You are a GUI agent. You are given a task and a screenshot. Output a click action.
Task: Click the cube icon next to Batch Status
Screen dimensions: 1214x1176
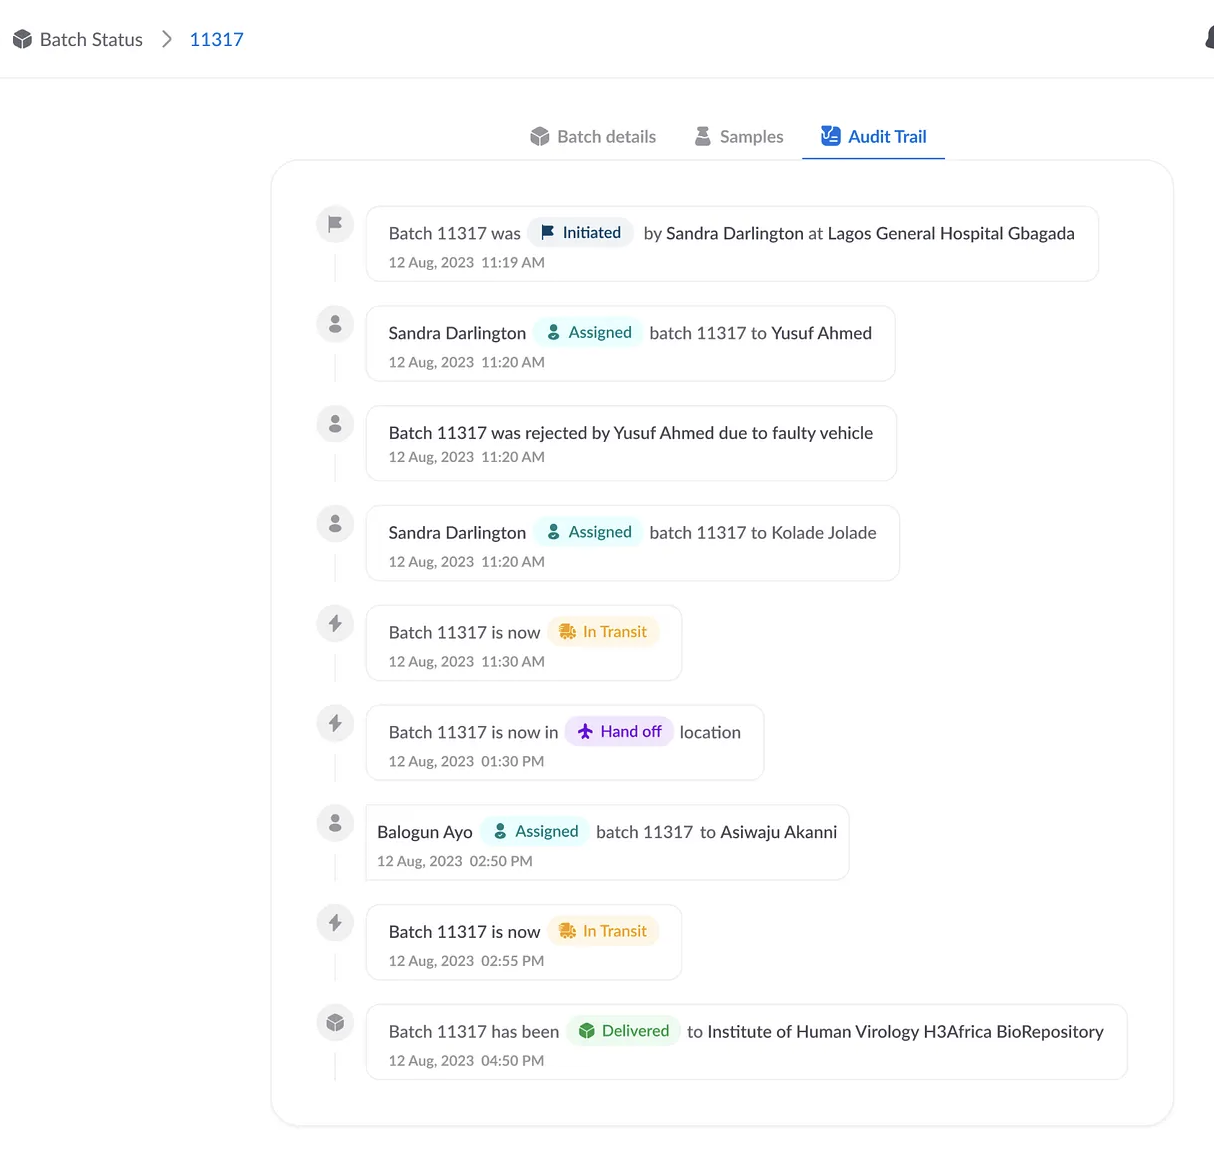click(22, 39)
